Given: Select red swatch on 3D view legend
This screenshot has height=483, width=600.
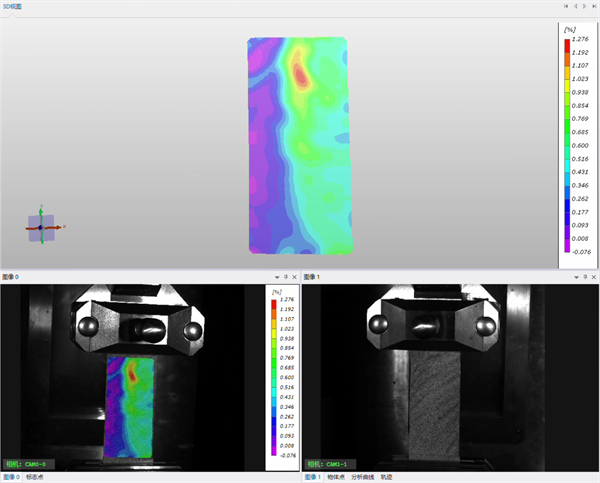Looking at the screenshot, I should point(567,45).
